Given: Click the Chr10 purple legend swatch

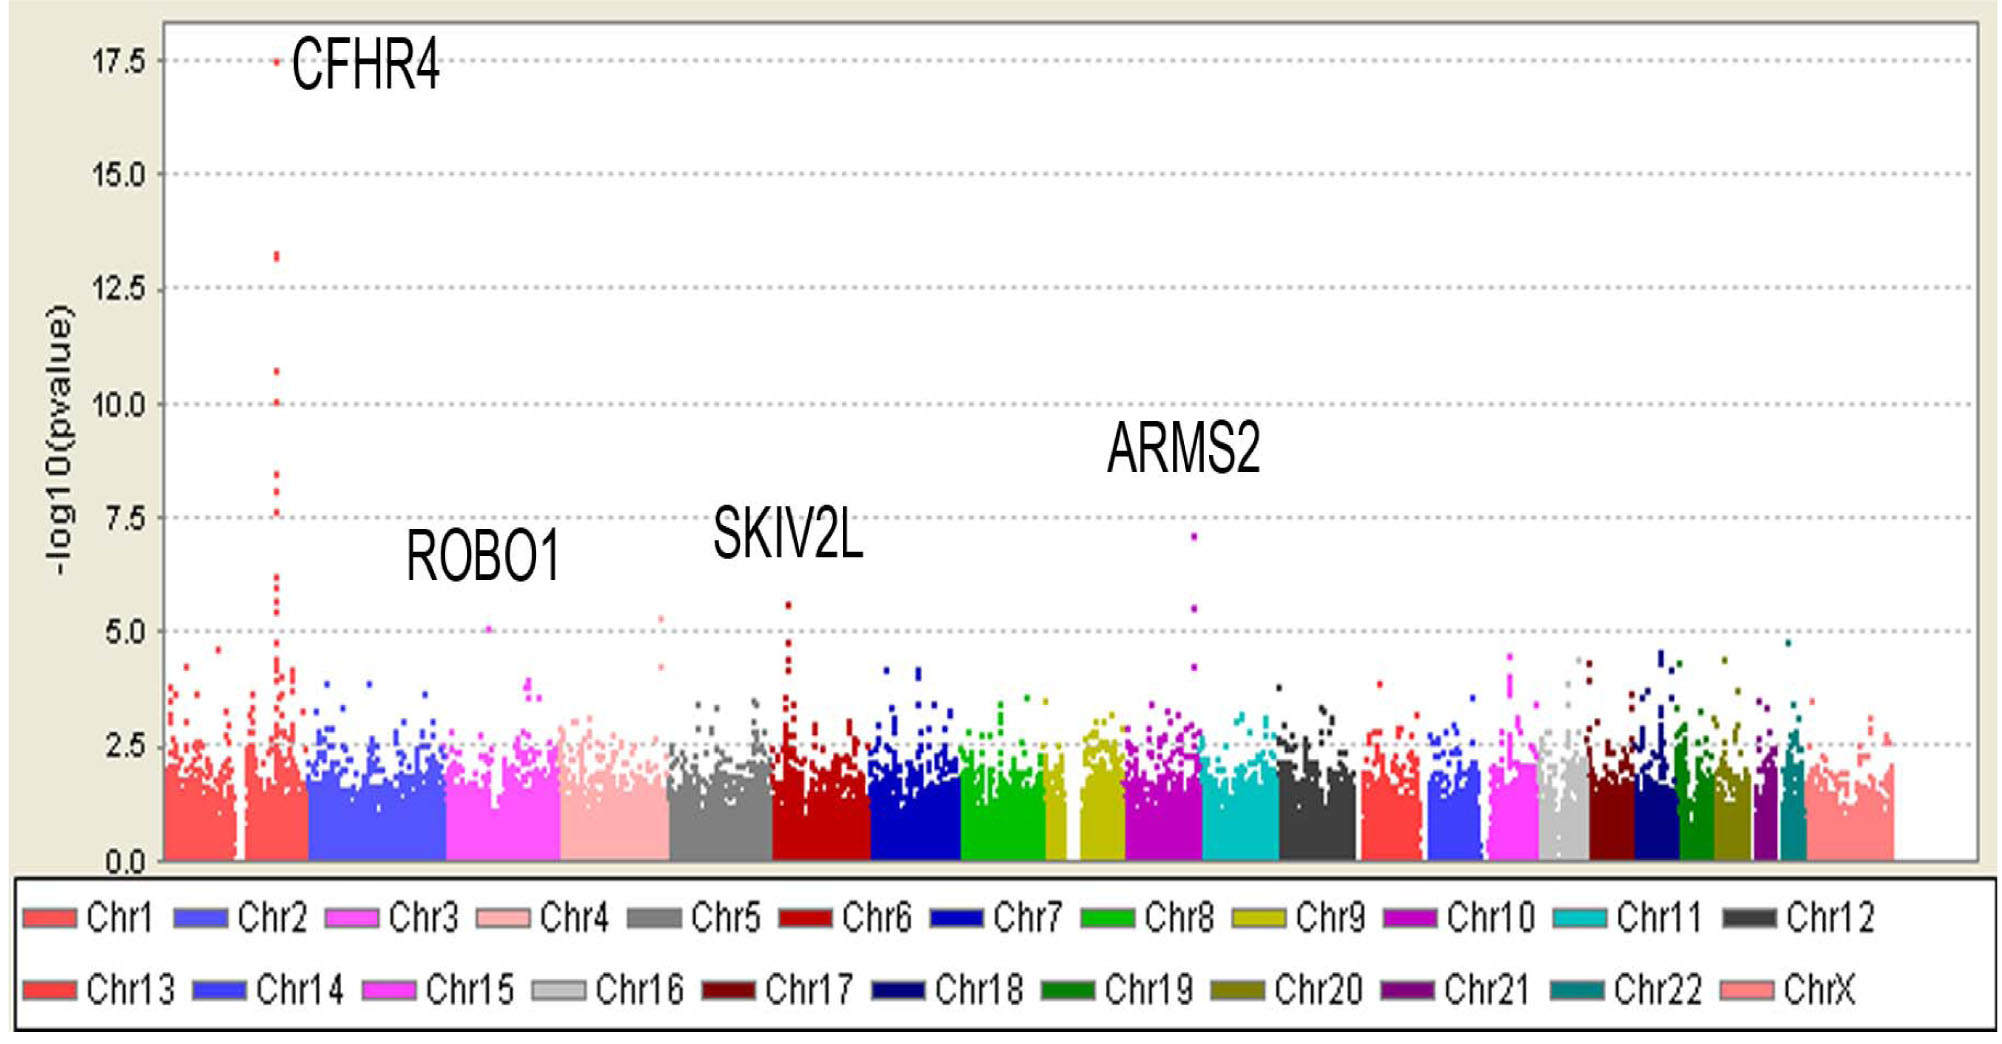Looking at the screenshot, I should pos(1410,918).
